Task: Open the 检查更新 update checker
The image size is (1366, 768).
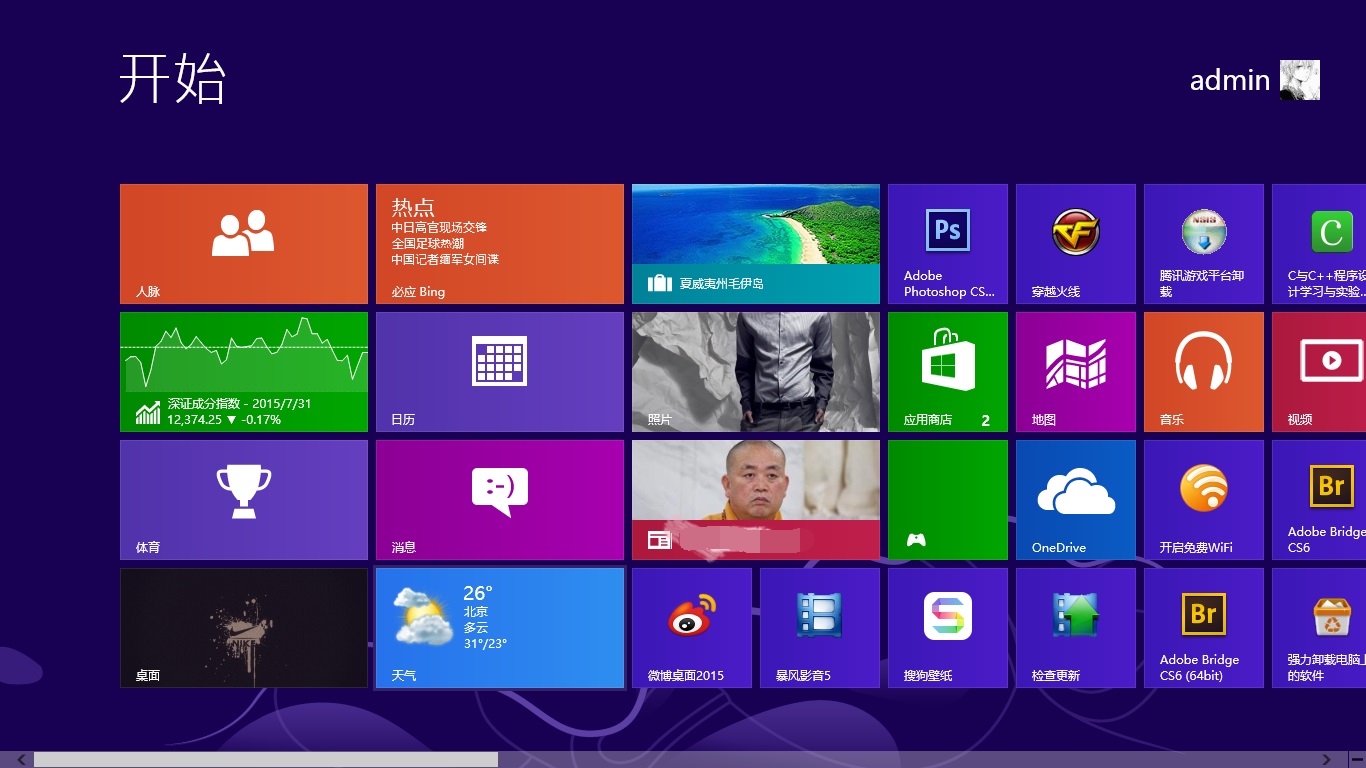Action: pos(1075,627)
